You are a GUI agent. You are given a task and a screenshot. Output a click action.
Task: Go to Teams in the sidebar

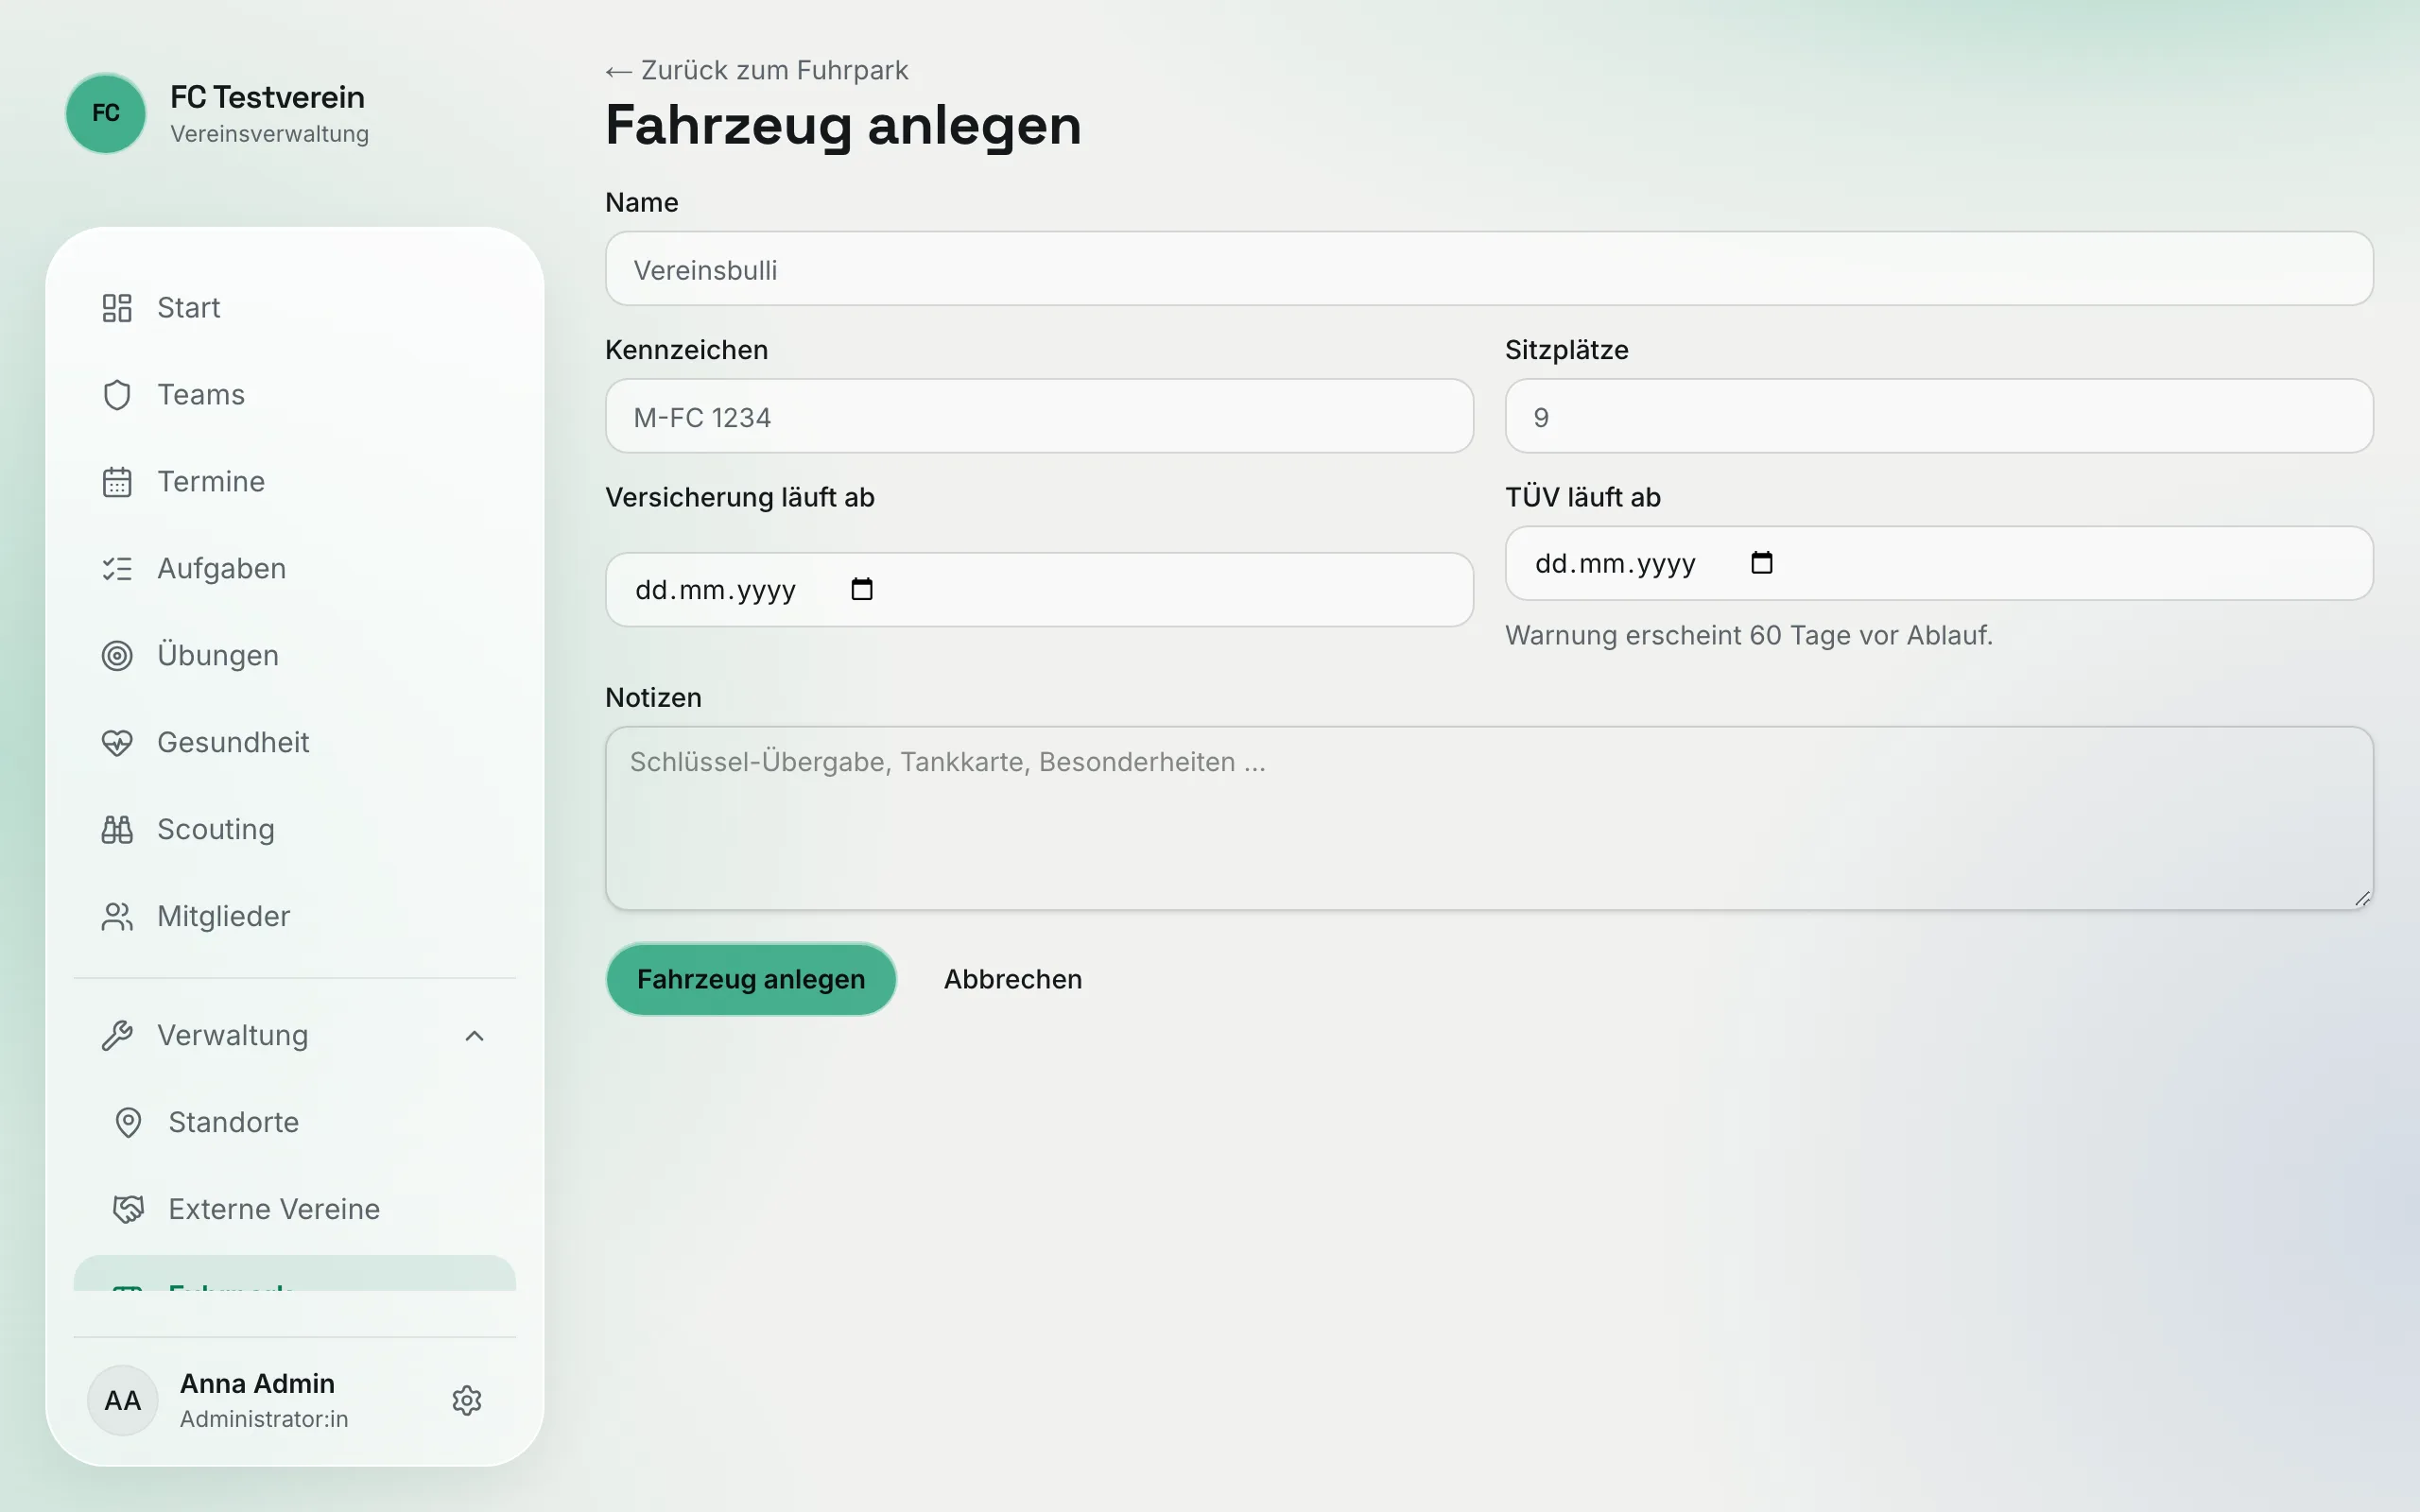coord(295,395)
